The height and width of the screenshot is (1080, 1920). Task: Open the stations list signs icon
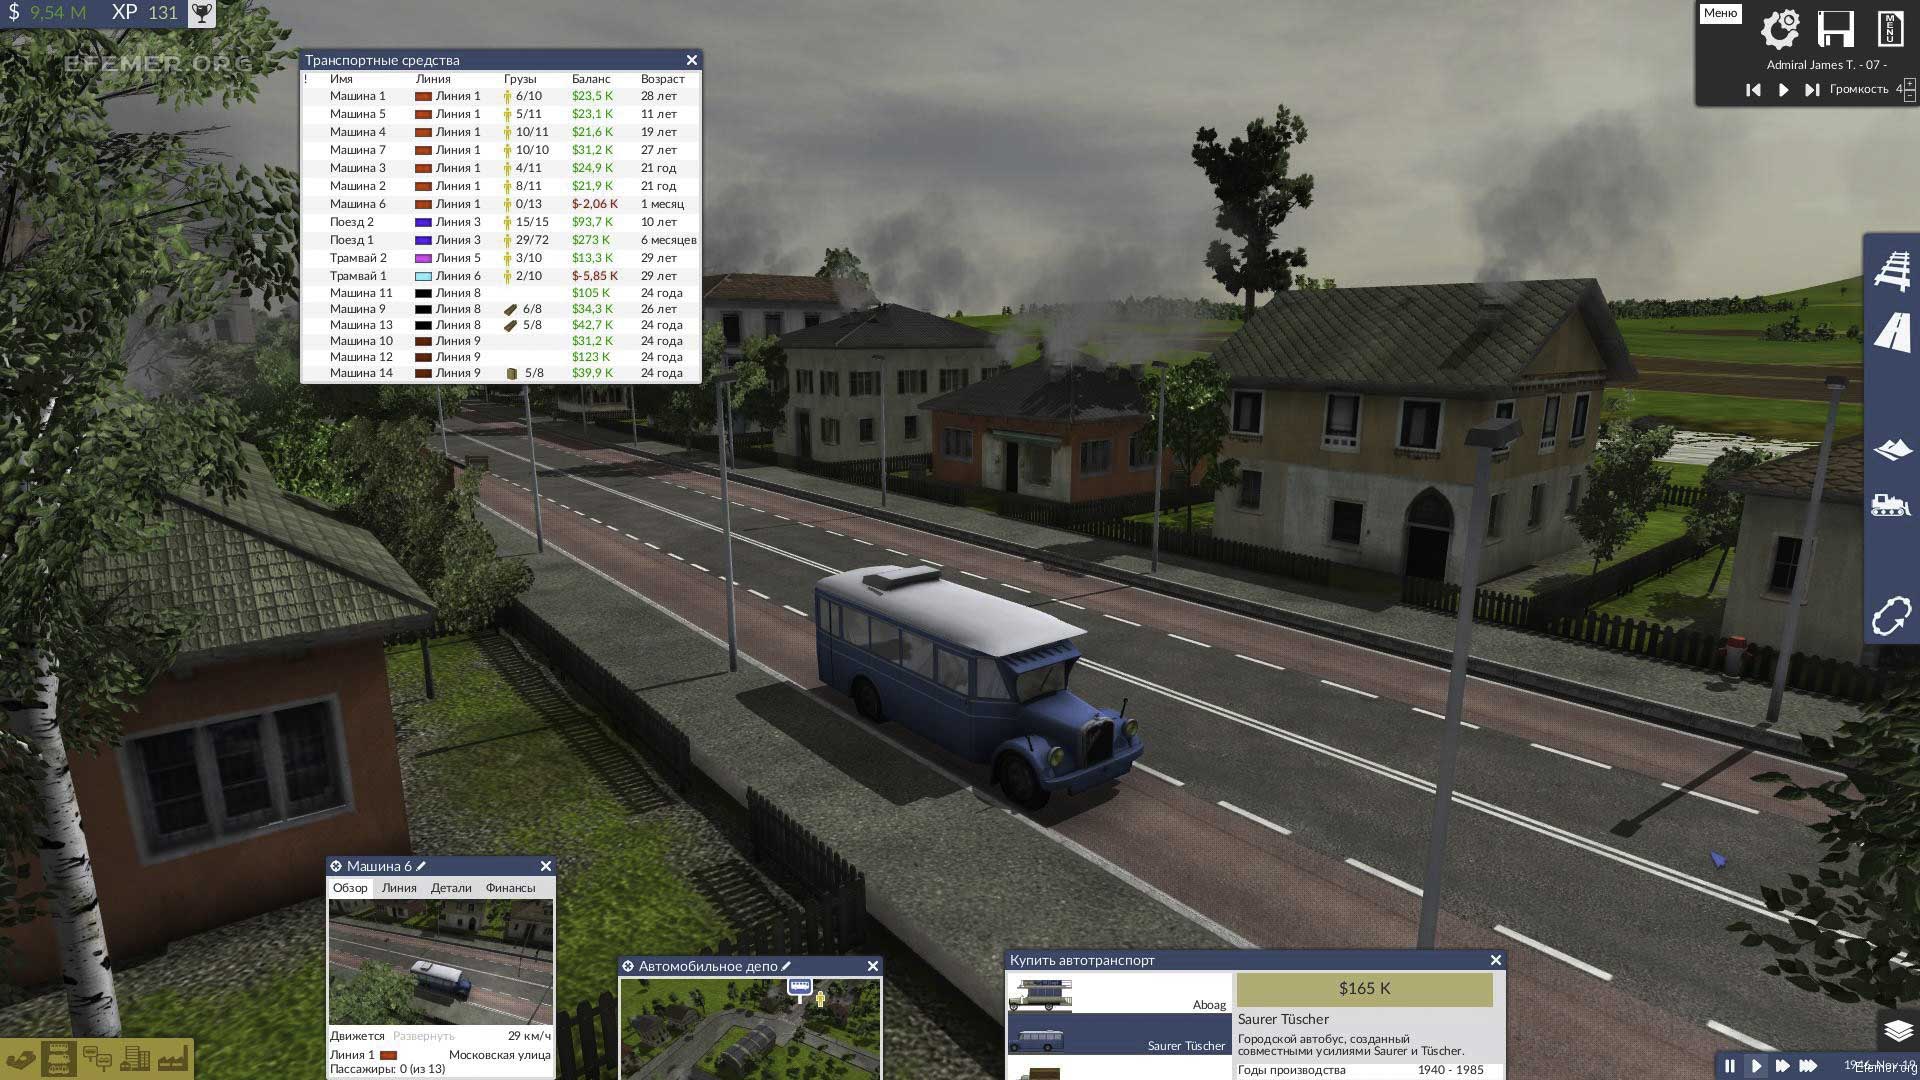pyautogui.click(x=97, y=1059)
